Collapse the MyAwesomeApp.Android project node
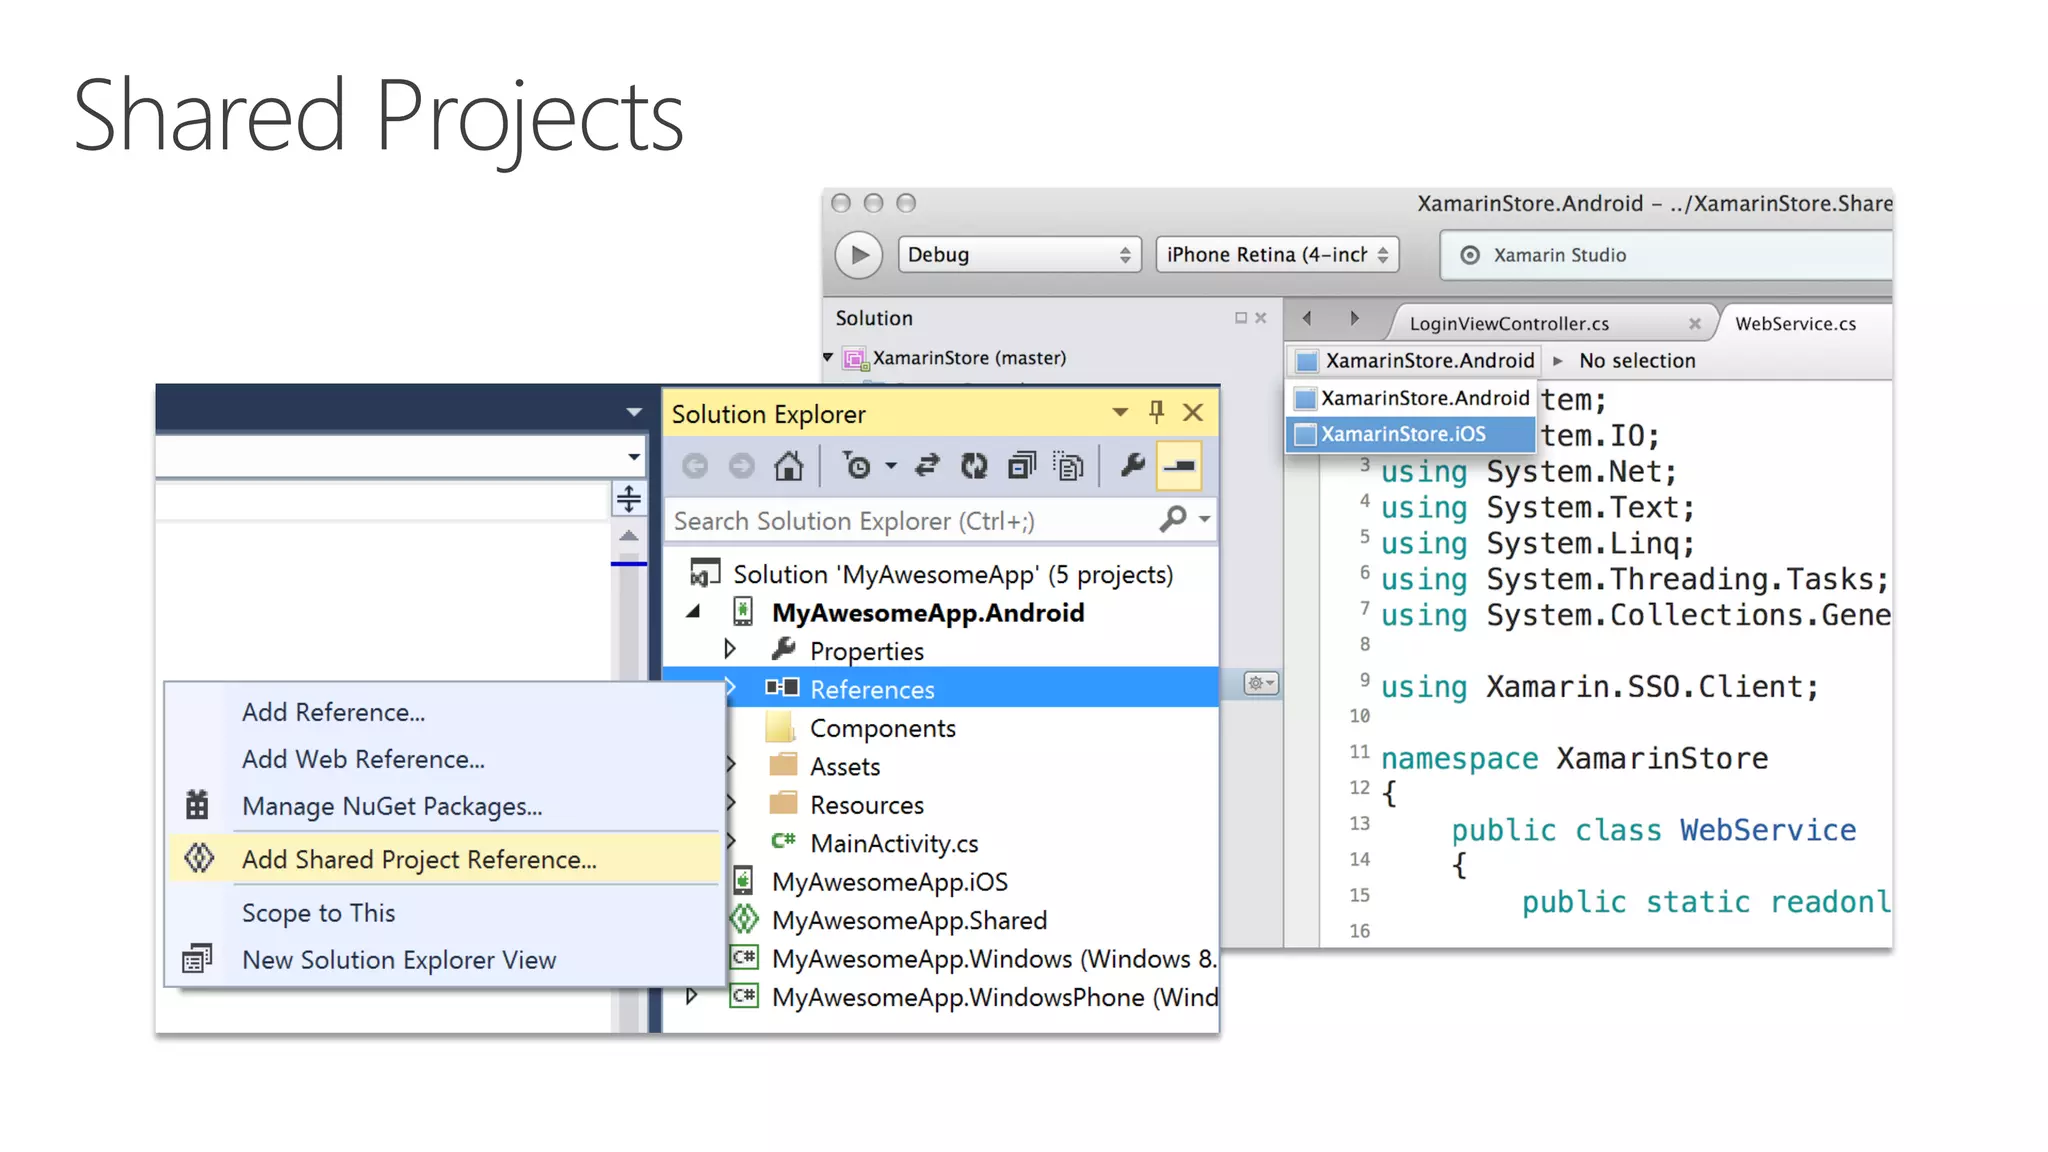Image resolution: width=2048 pixels, height=1152 pixels. coord(693,612)
